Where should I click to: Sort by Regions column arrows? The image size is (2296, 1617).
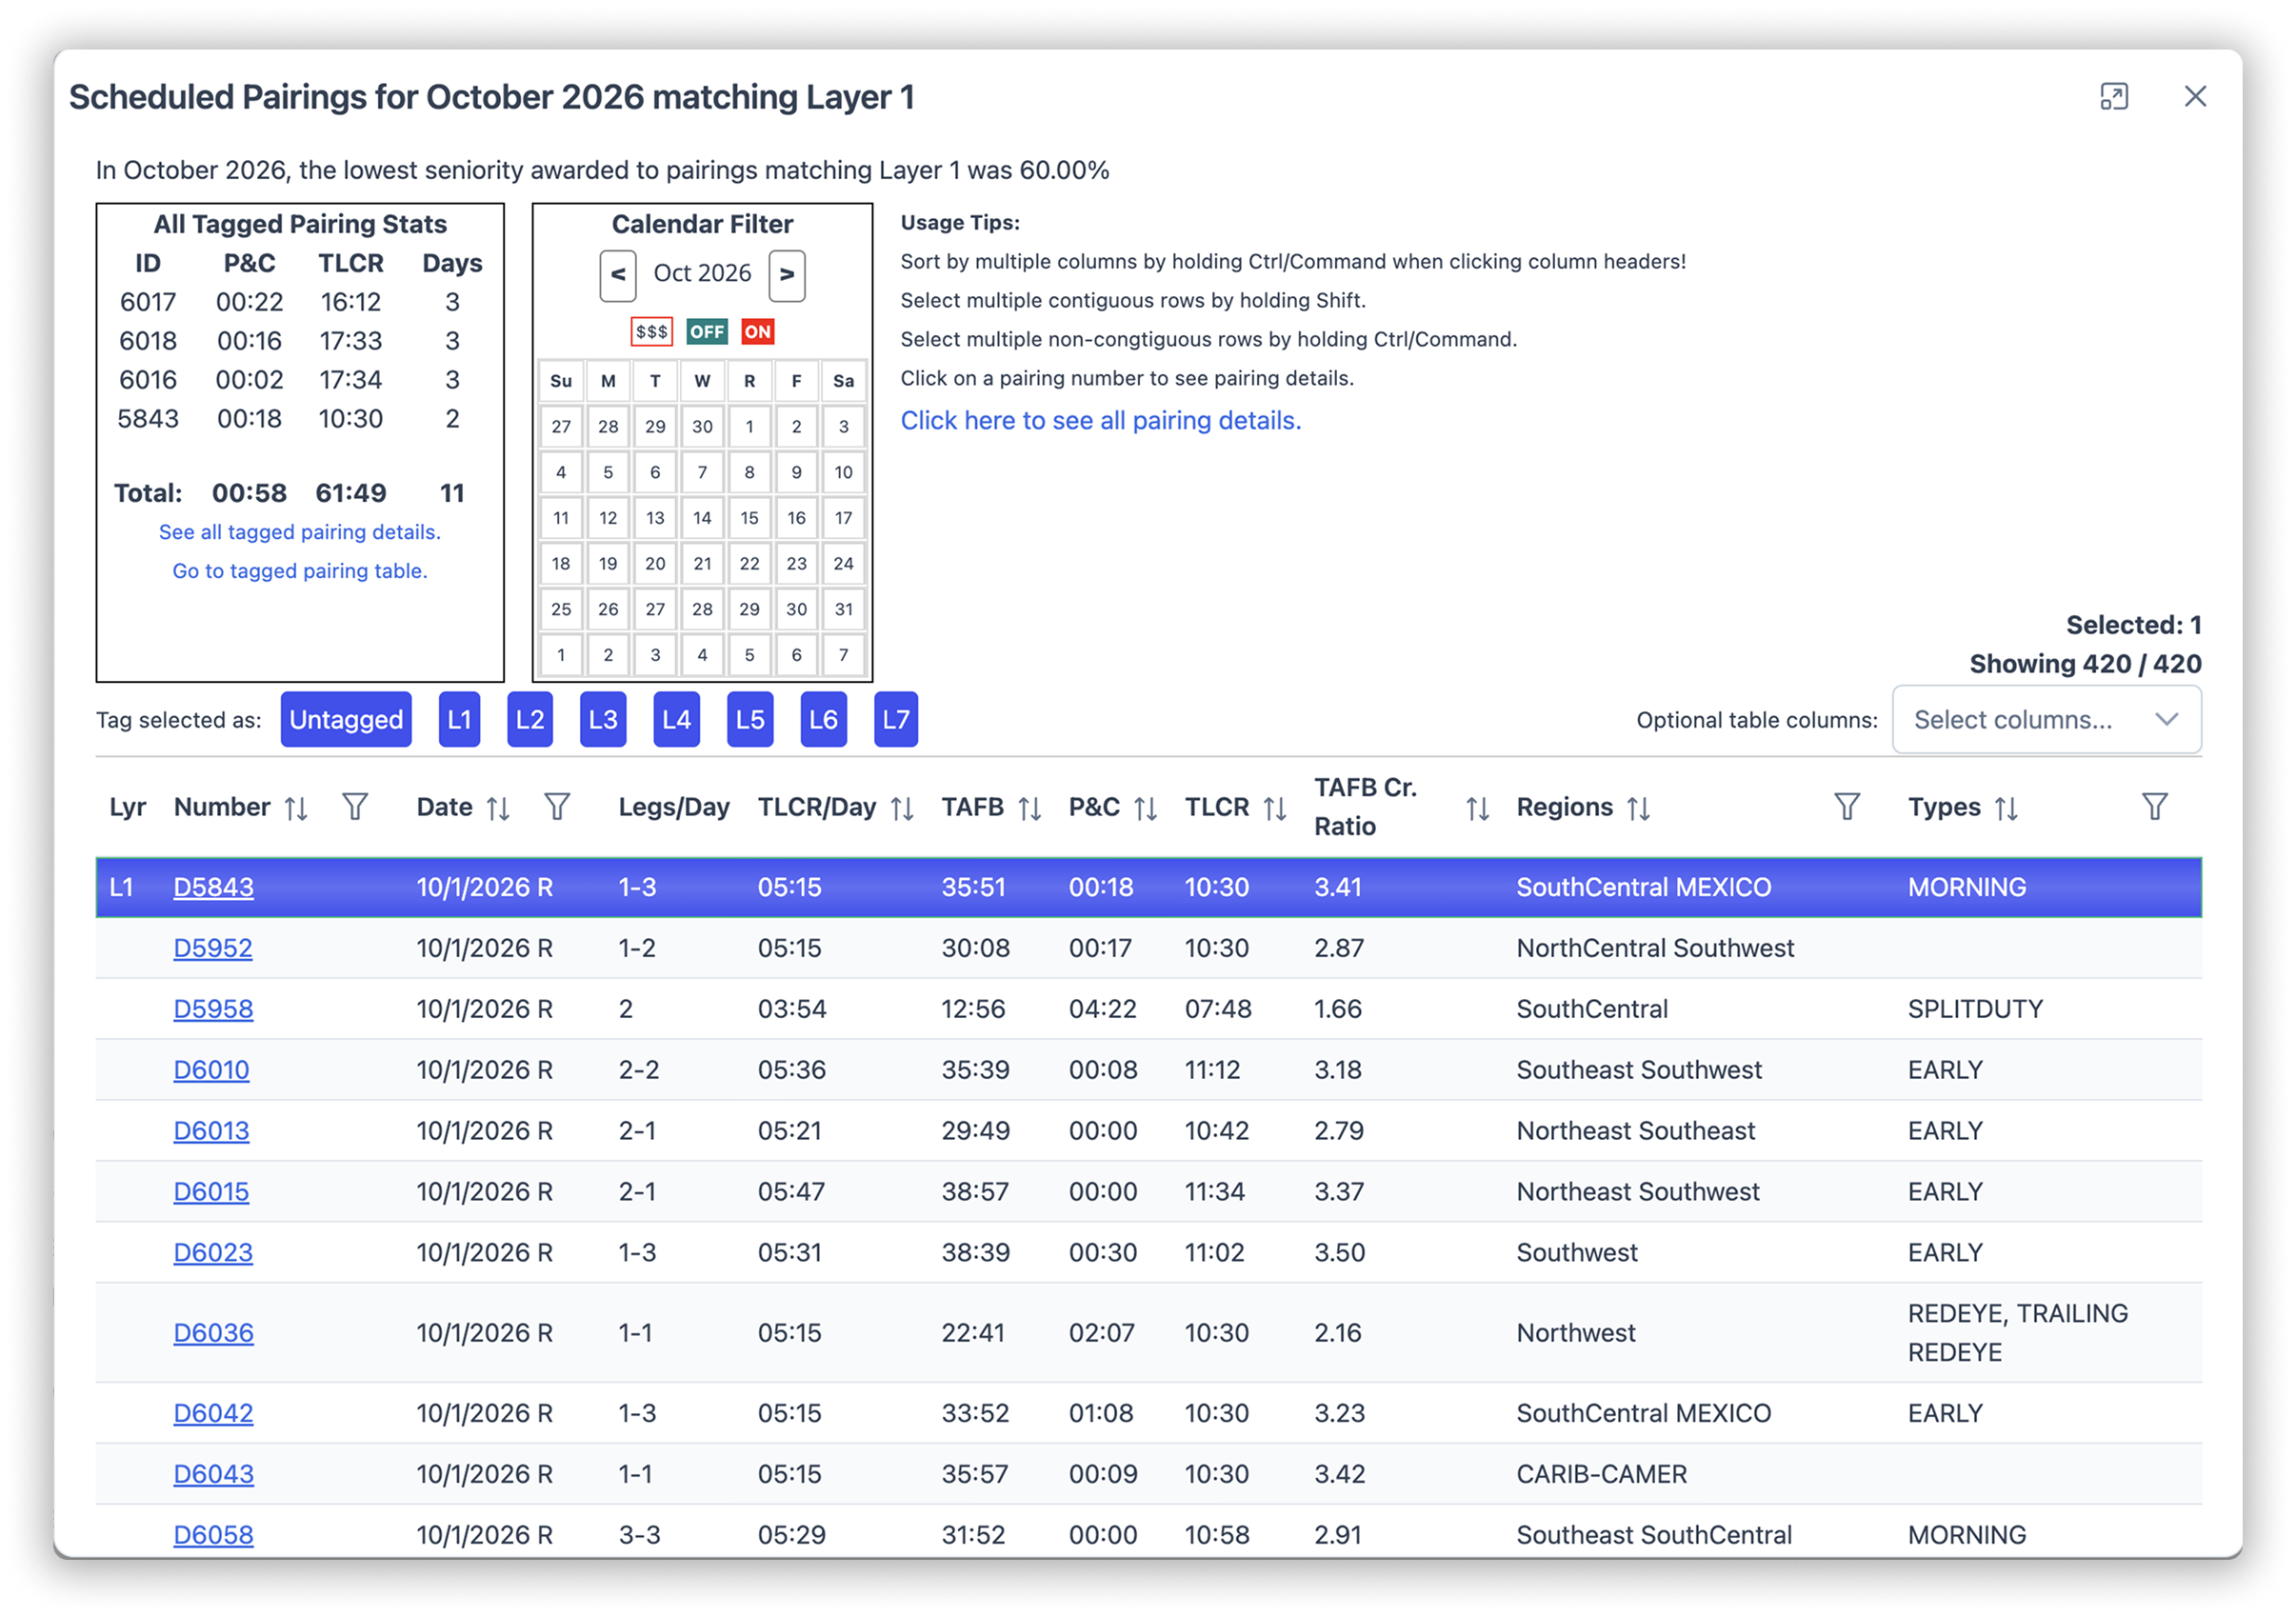pyautogui.click(x=1638, y=808)
